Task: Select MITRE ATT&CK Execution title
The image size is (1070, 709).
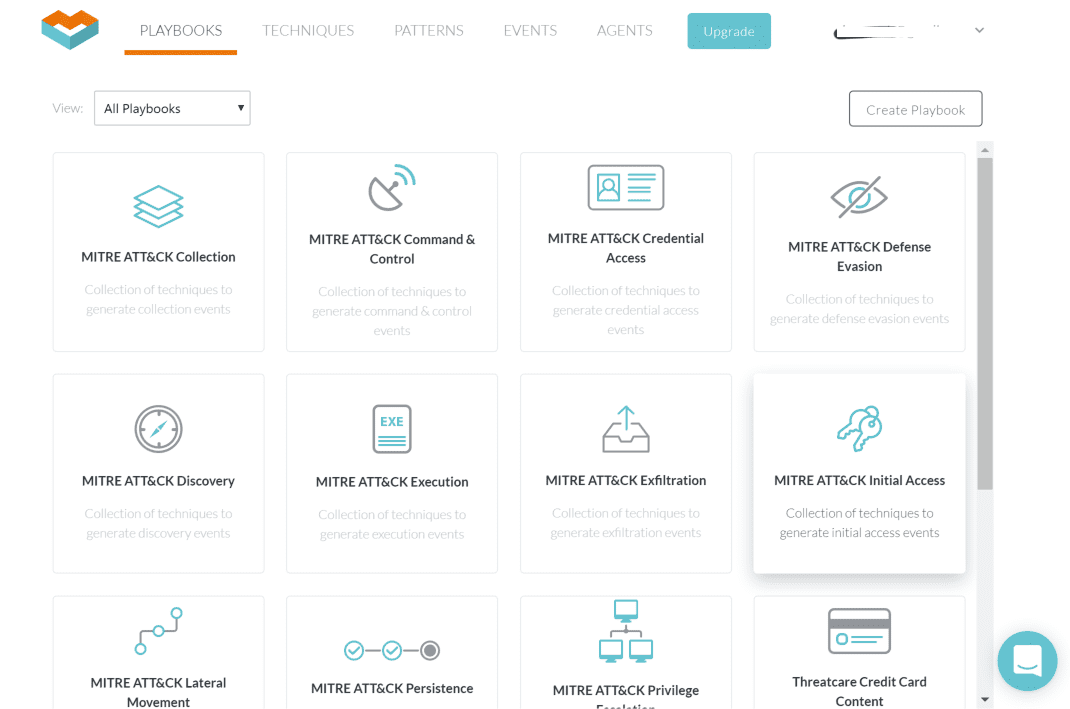Action: point(392,482)
